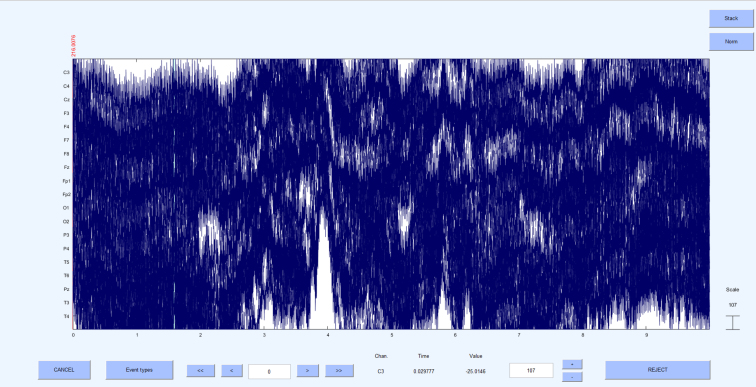Click the vertical scale bar indicator
The image size is (756, 387).
[732, 322]
